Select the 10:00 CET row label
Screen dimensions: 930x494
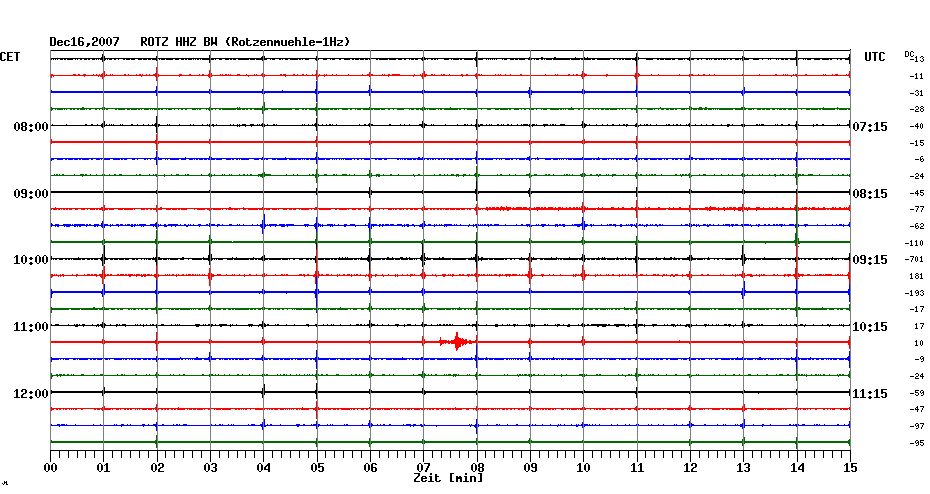click(x=31, y=260)
